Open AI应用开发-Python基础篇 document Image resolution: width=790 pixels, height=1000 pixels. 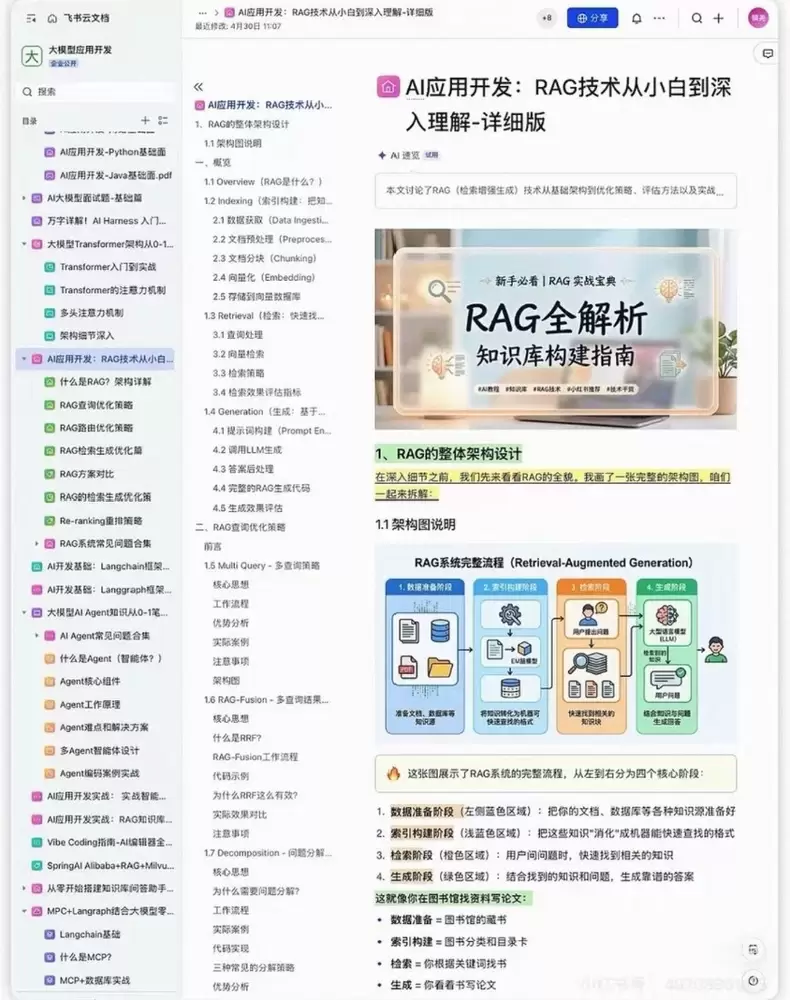113,152
